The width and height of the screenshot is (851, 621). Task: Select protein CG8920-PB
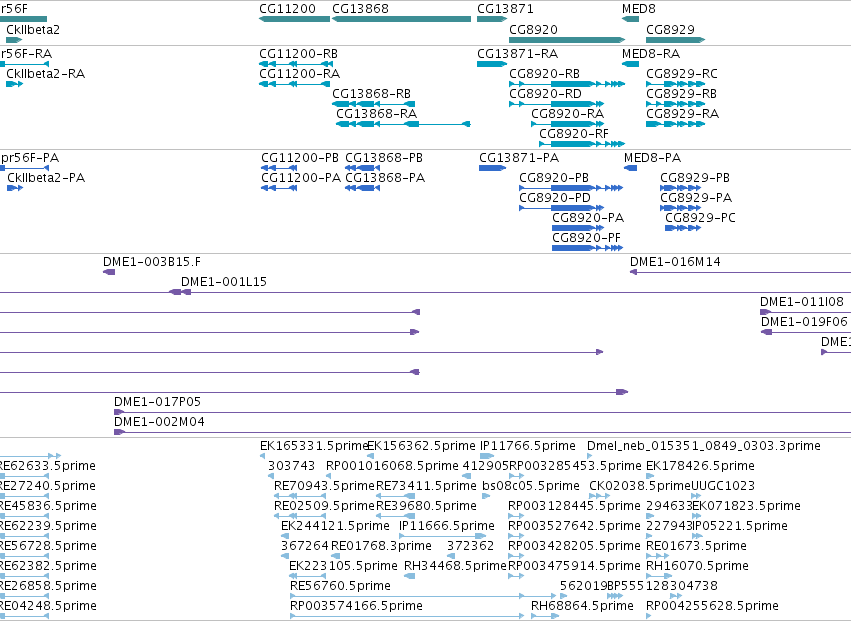[571, 188]
